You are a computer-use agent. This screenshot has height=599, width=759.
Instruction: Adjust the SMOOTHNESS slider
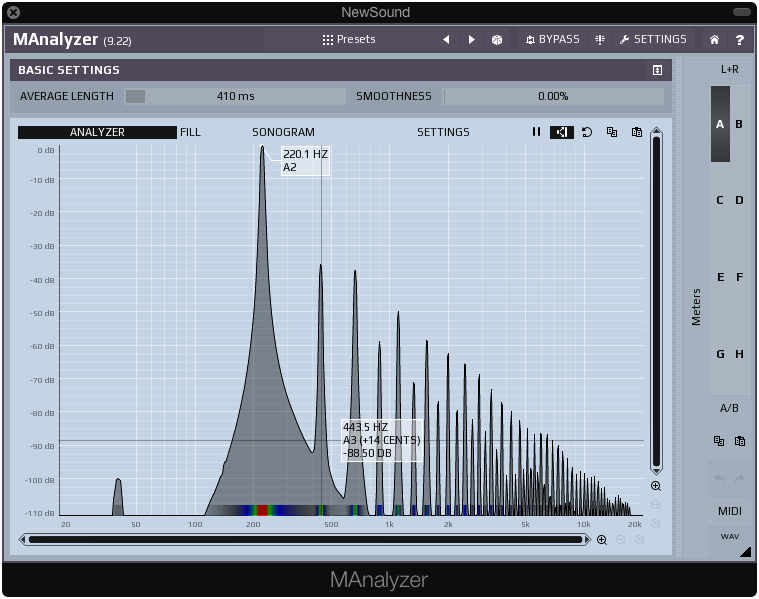click(x=553, y=96)
